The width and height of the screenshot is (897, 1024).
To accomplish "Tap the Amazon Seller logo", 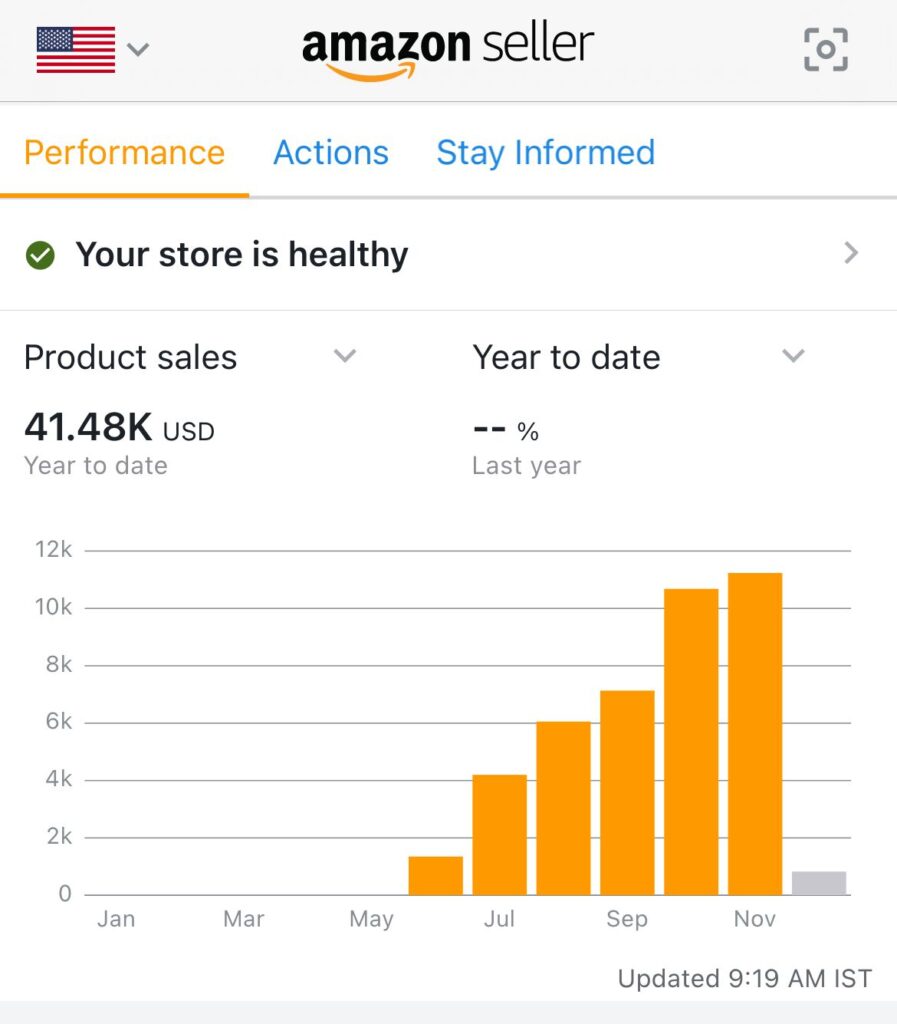I will [447, 50].
